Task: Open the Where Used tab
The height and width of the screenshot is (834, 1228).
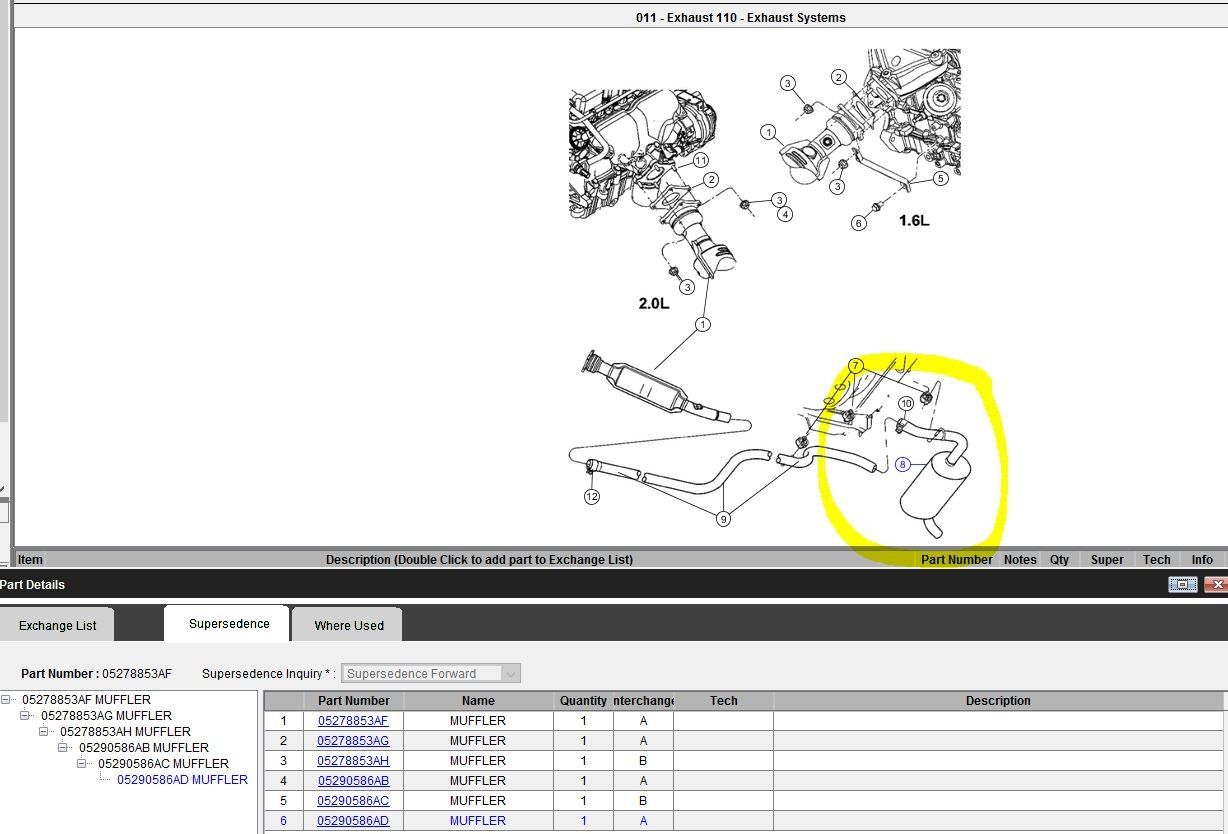Action: click(349, 626)
